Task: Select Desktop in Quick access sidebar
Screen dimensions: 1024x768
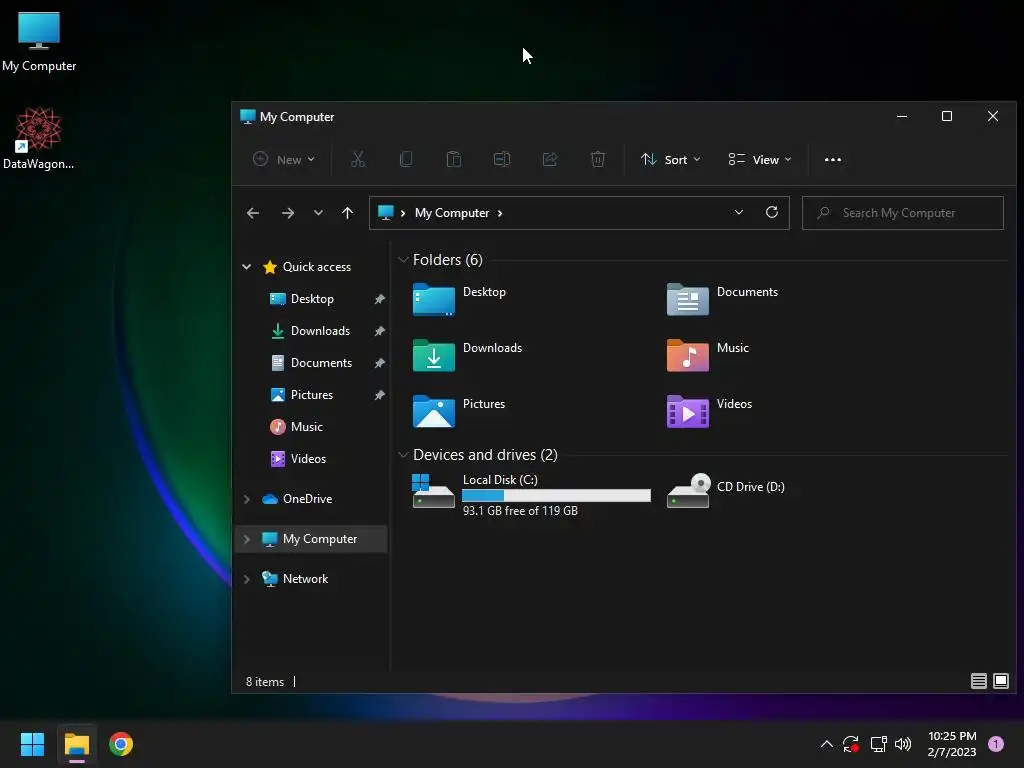Action: click(x=312, y=298)
